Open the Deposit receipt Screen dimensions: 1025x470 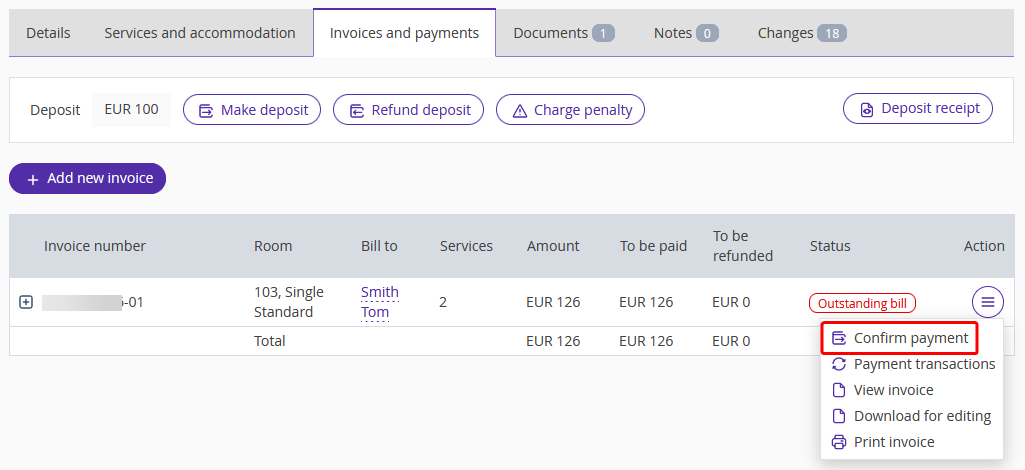pyautogui.click(x=918, y=109)
